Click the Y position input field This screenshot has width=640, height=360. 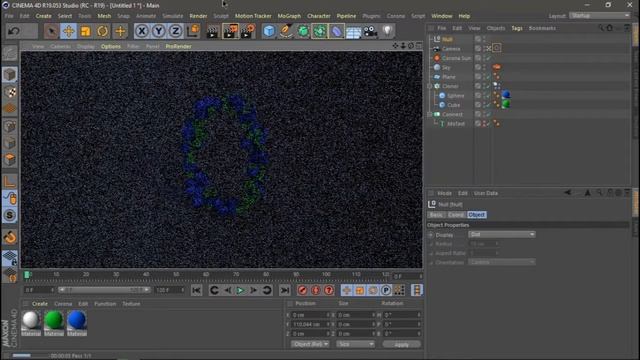coord(310,324)
